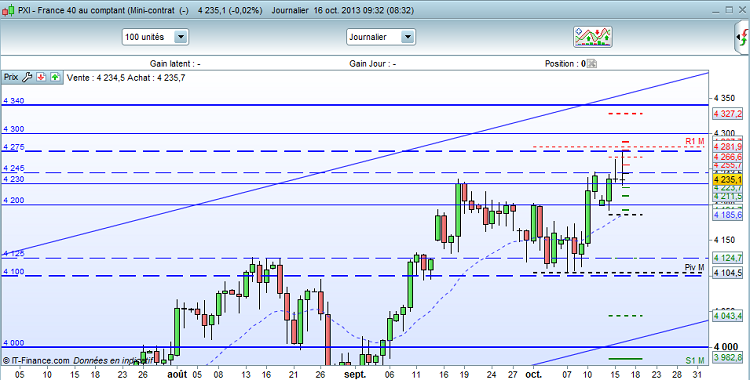The image size is (750, 380).
Task: Click the Vente : 4 234,5 Achat quote text
Action: (126, 78)
